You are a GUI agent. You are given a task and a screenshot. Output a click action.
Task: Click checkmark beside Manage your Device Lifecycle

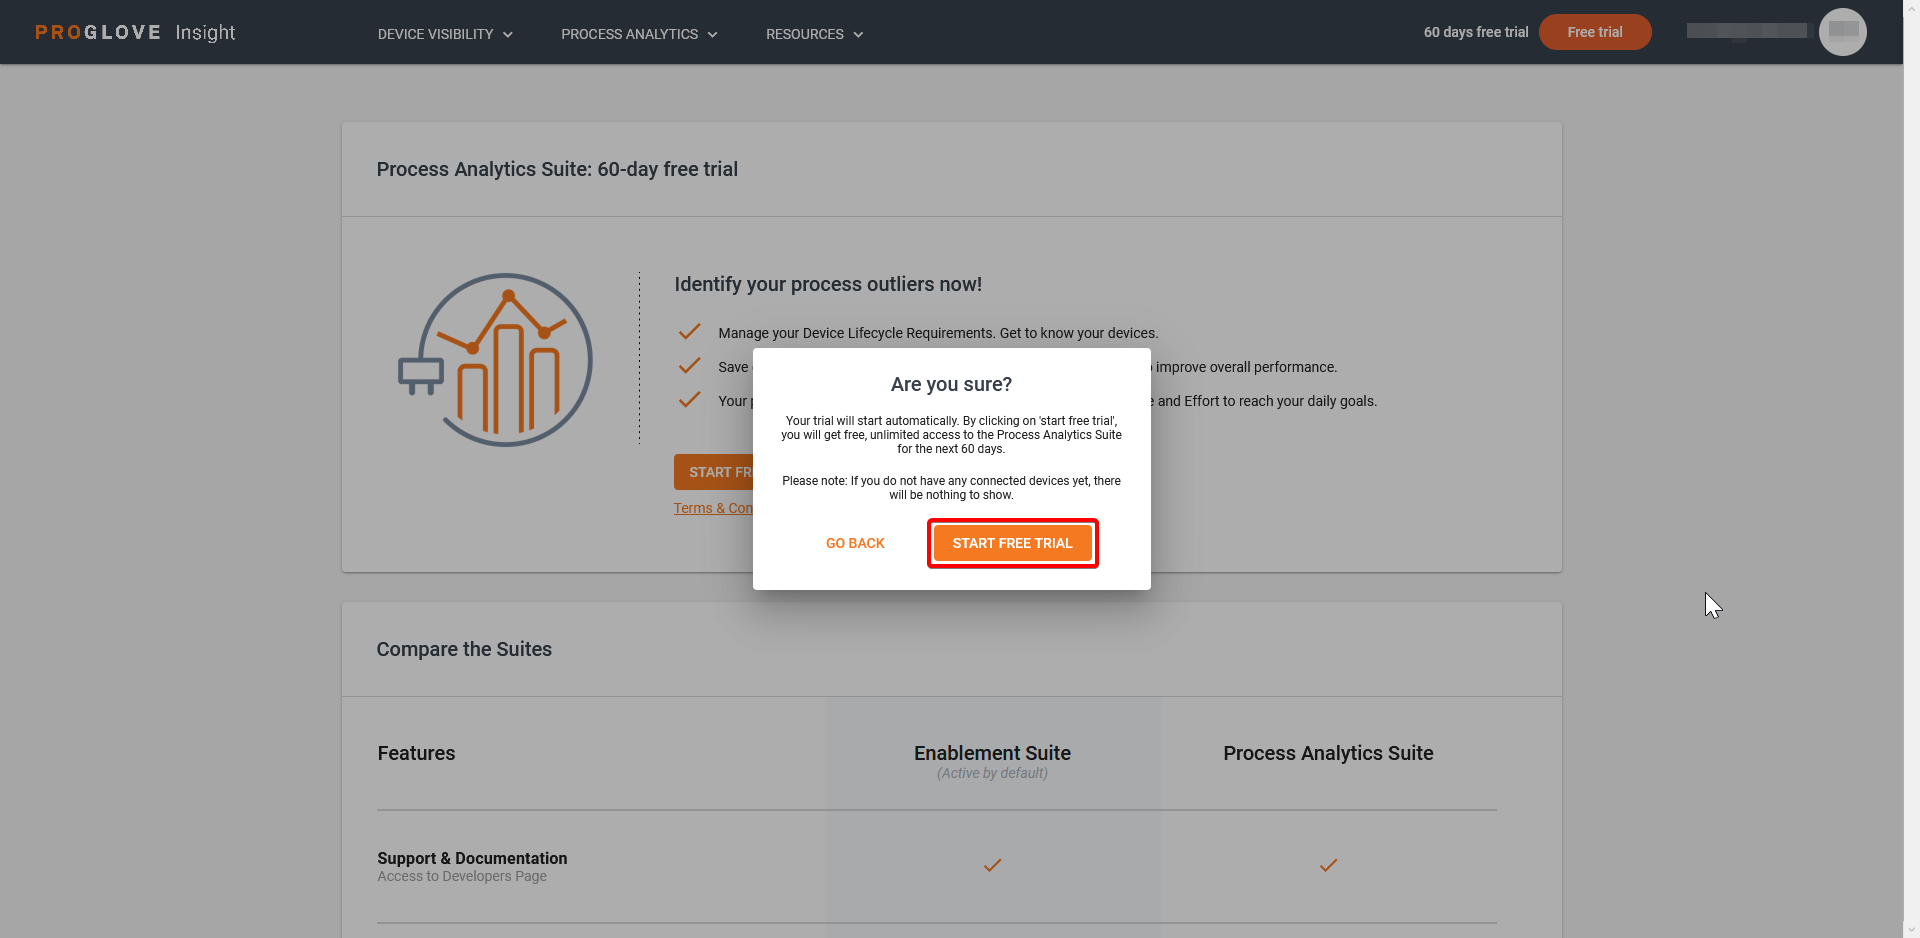[689, 332]
